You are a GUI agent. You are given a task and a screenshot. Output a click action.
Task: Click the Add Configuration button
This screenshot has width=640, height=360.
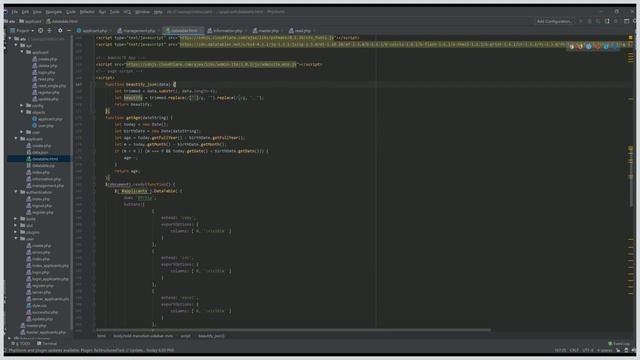pos(554,21)
